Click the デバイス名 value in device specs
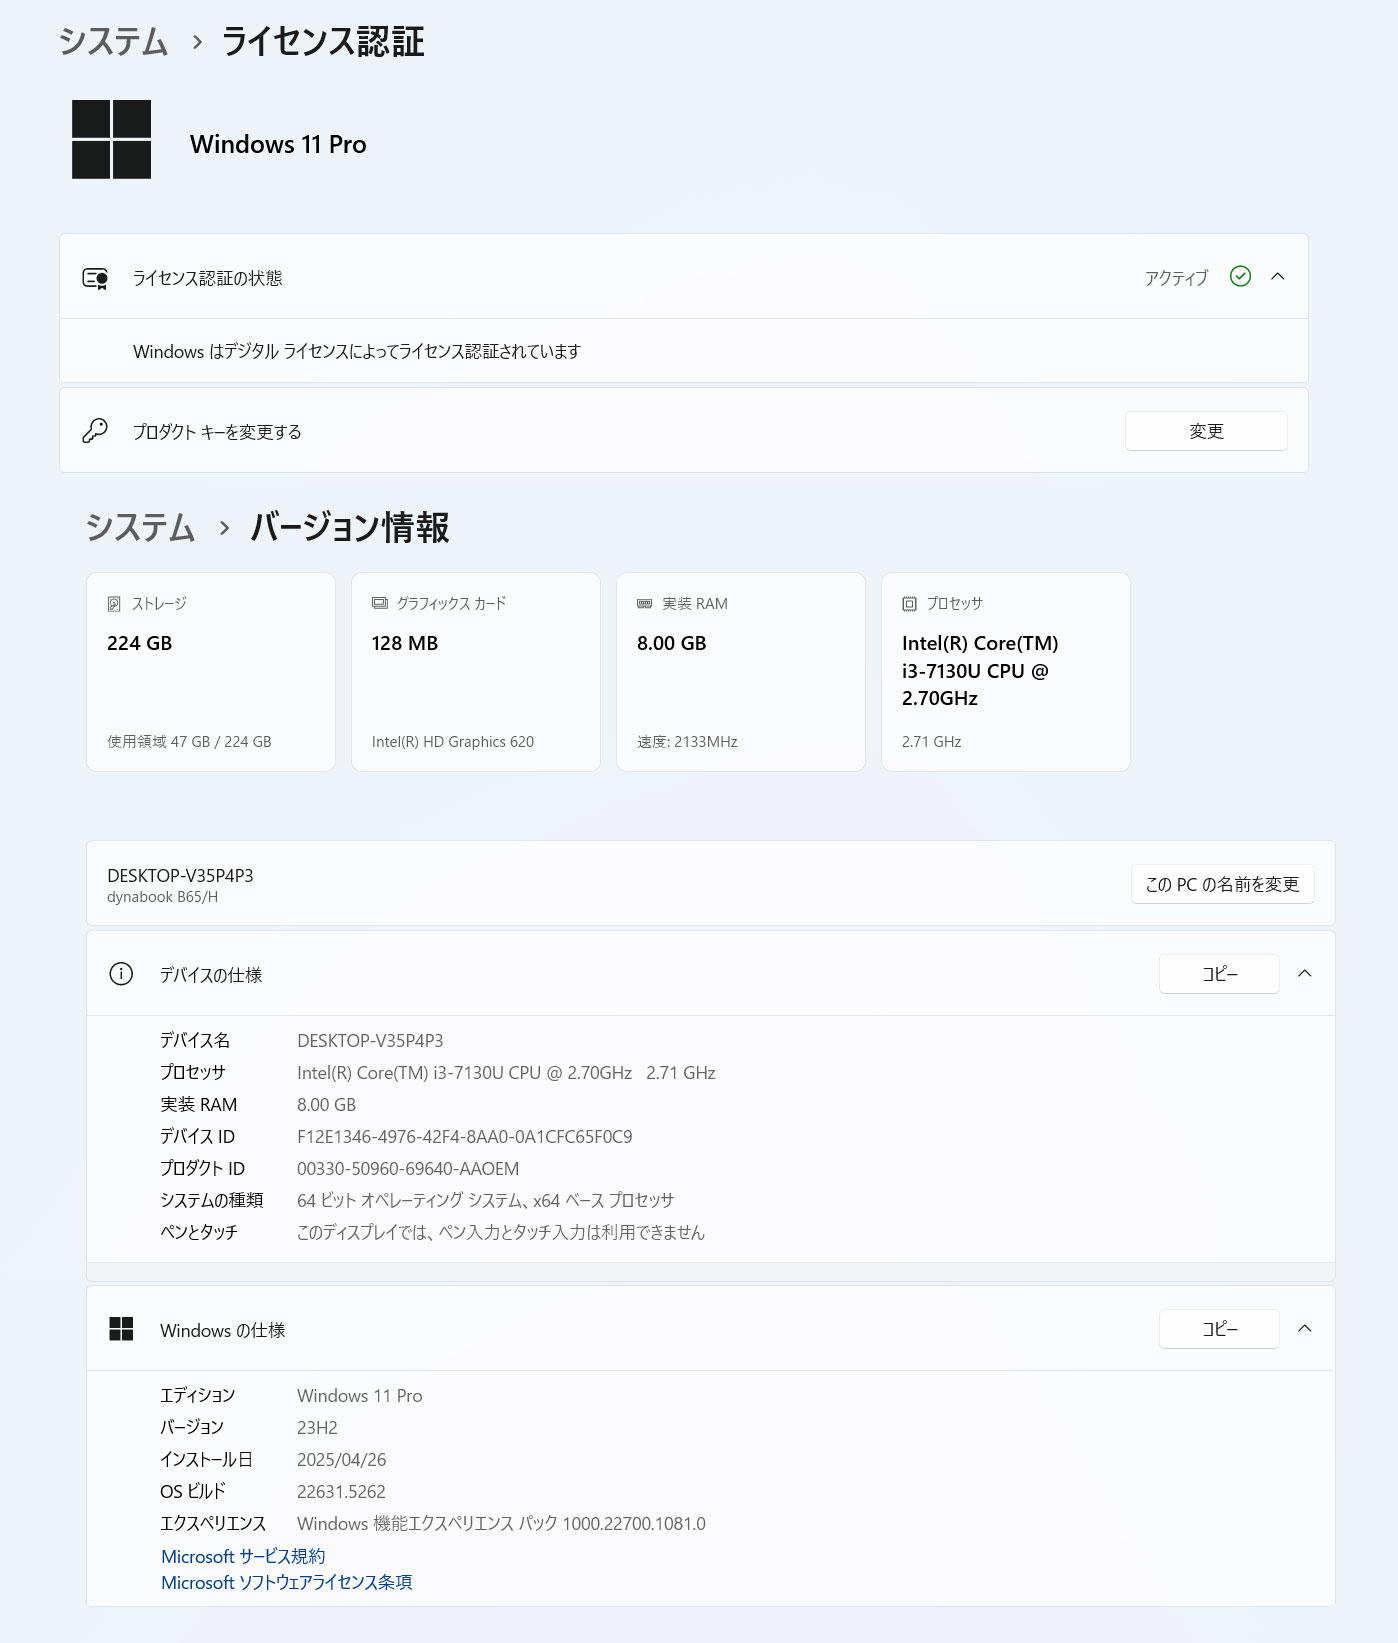The width and height of the screenshot is (1398, 1643). 370,1041
